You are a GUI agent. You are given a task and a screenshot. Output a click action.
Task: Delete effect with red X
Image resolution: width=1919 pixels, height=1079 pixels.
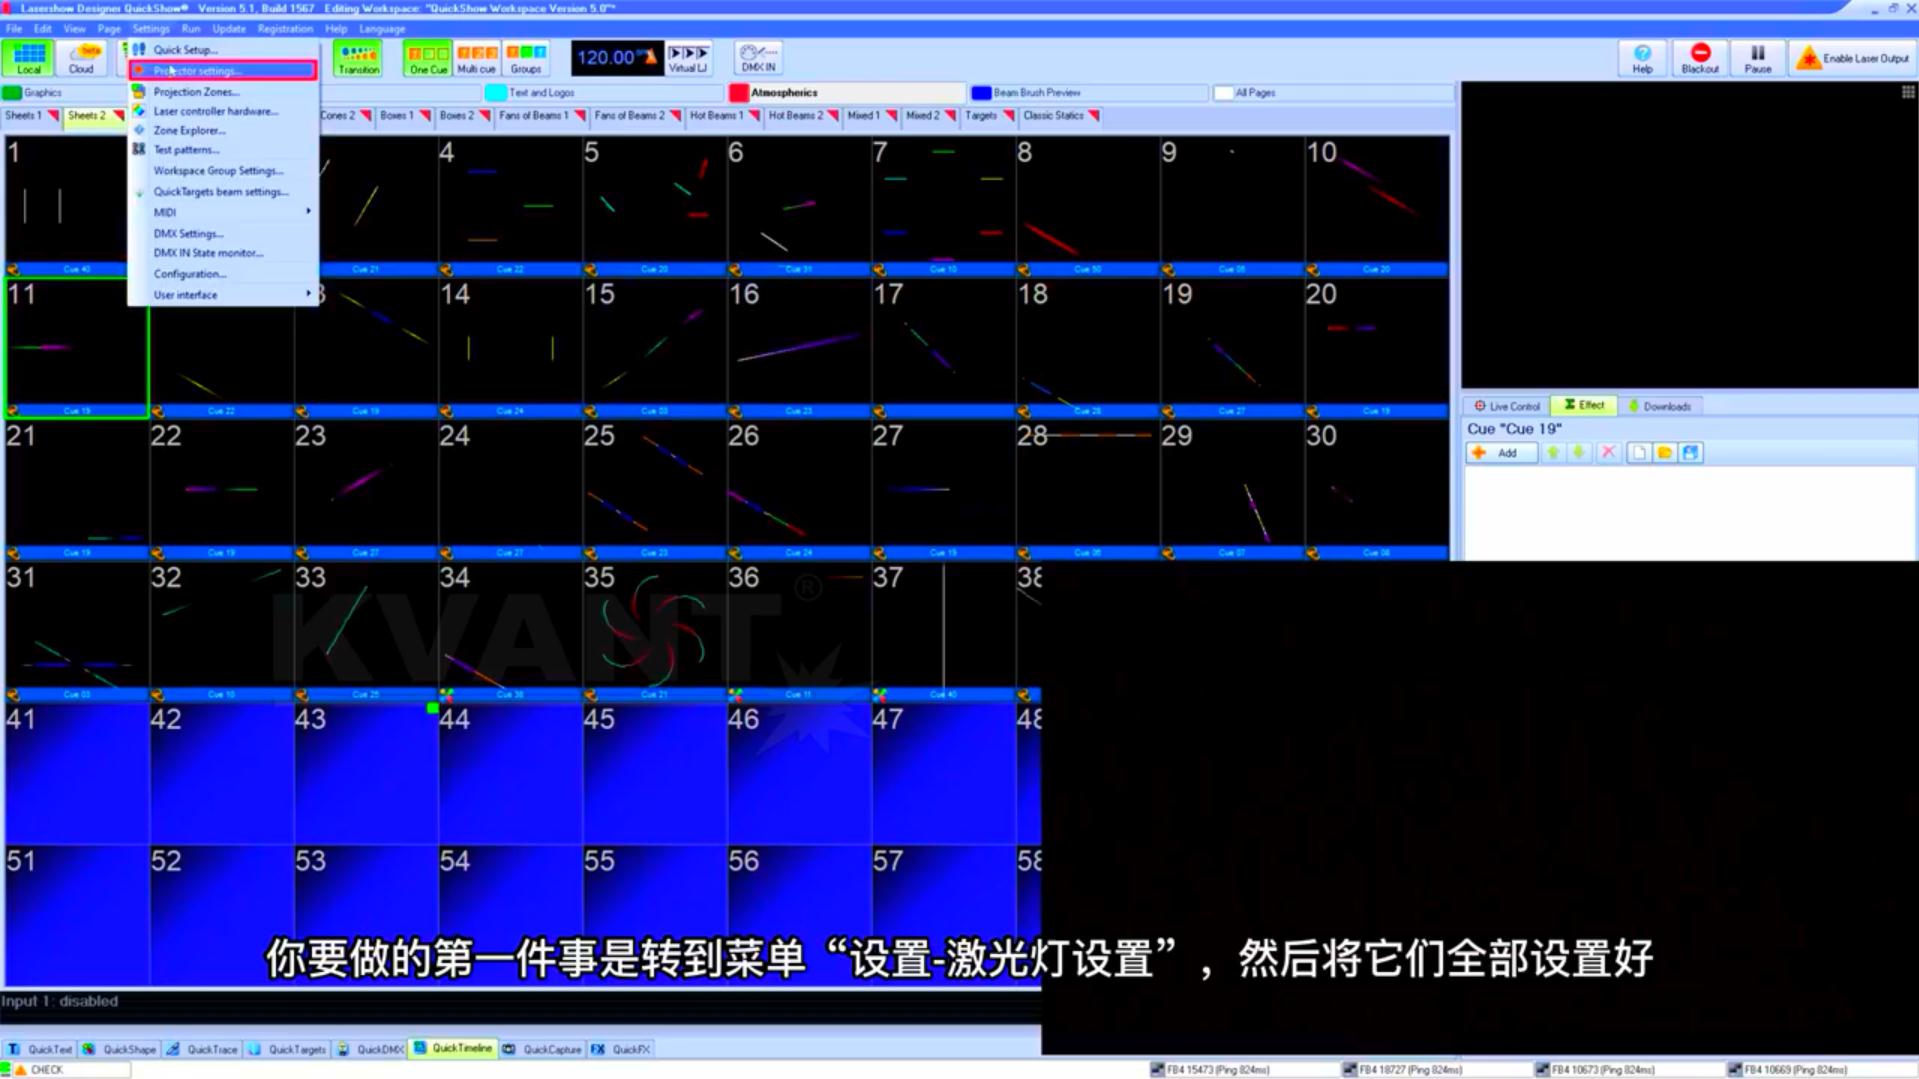[1608, 453]
